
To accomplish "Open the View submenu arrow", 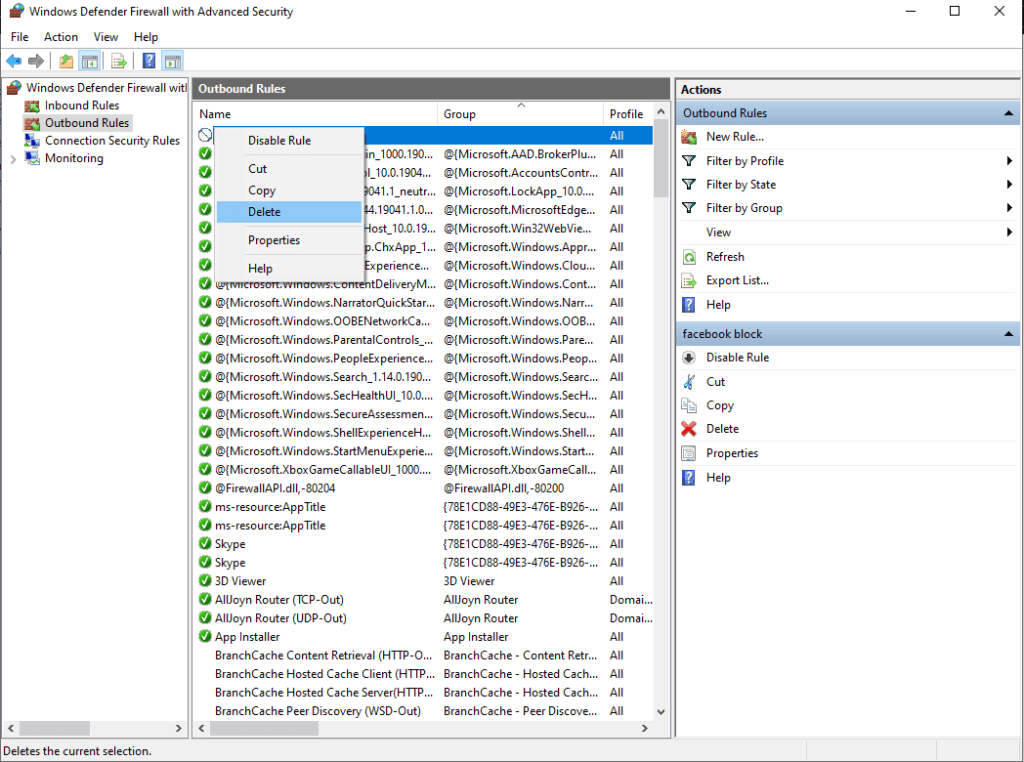I will (x=1010, y=232).
